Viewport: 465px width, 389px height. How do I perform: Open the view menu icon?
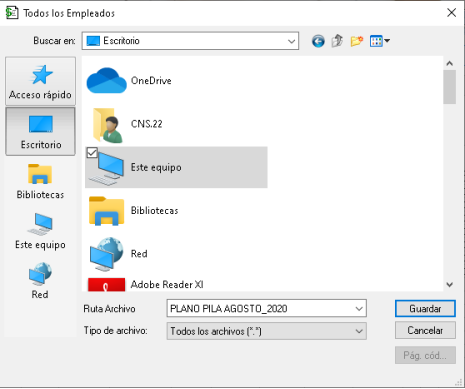pos(380,41)
